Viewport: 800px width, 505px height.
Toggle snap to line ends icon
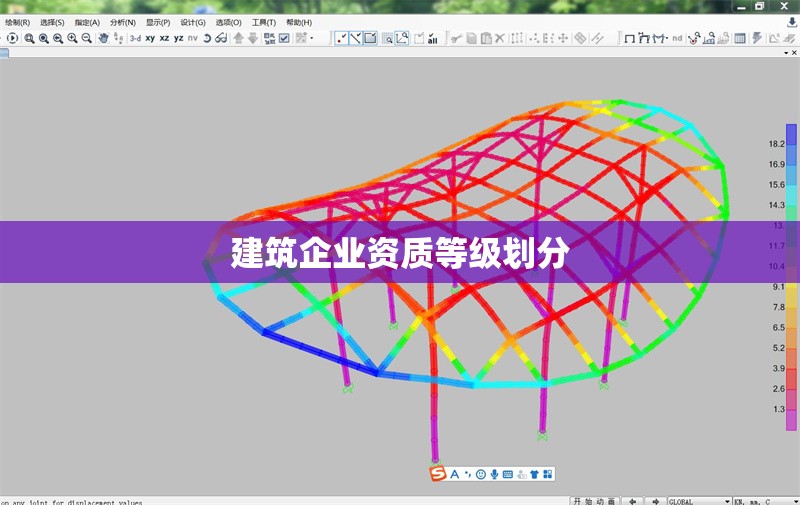tap(356, 38)
